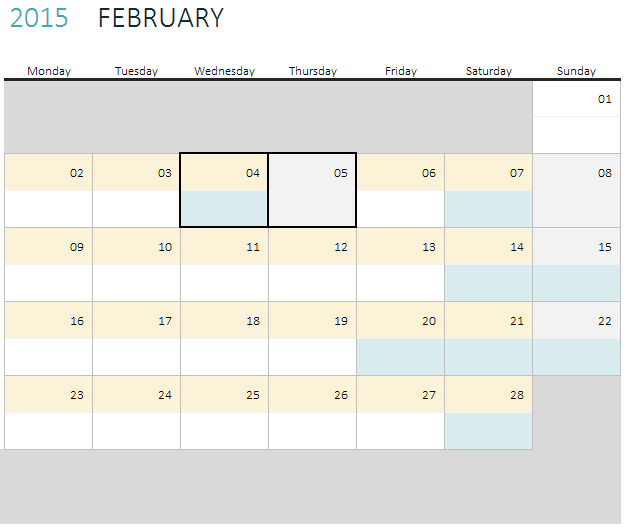Select the Sunday 22 date cell

[x=577, y=321]
